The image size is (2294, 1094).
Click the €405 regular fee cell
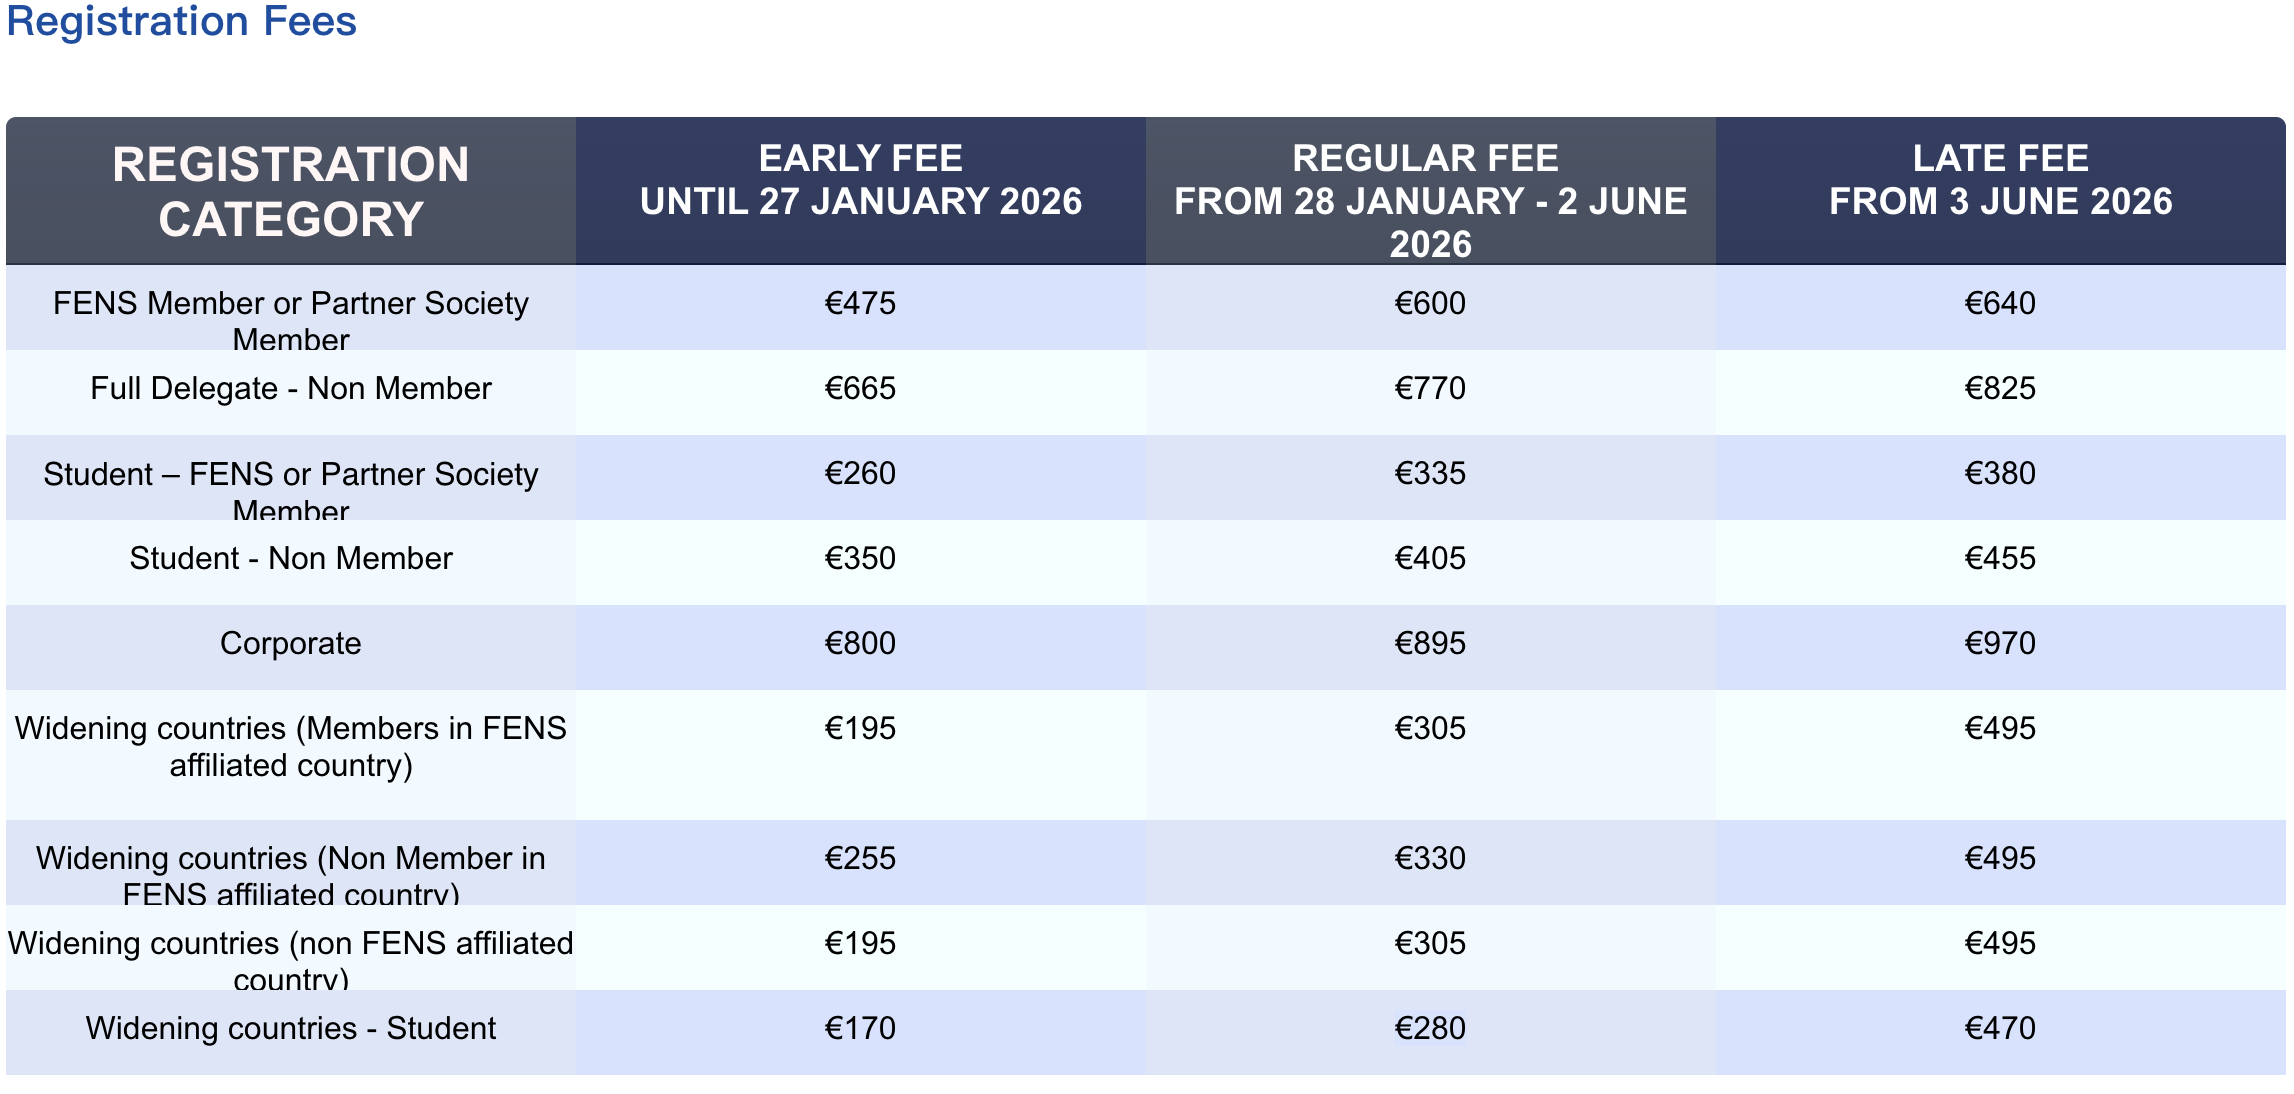tap(1430, 558)
